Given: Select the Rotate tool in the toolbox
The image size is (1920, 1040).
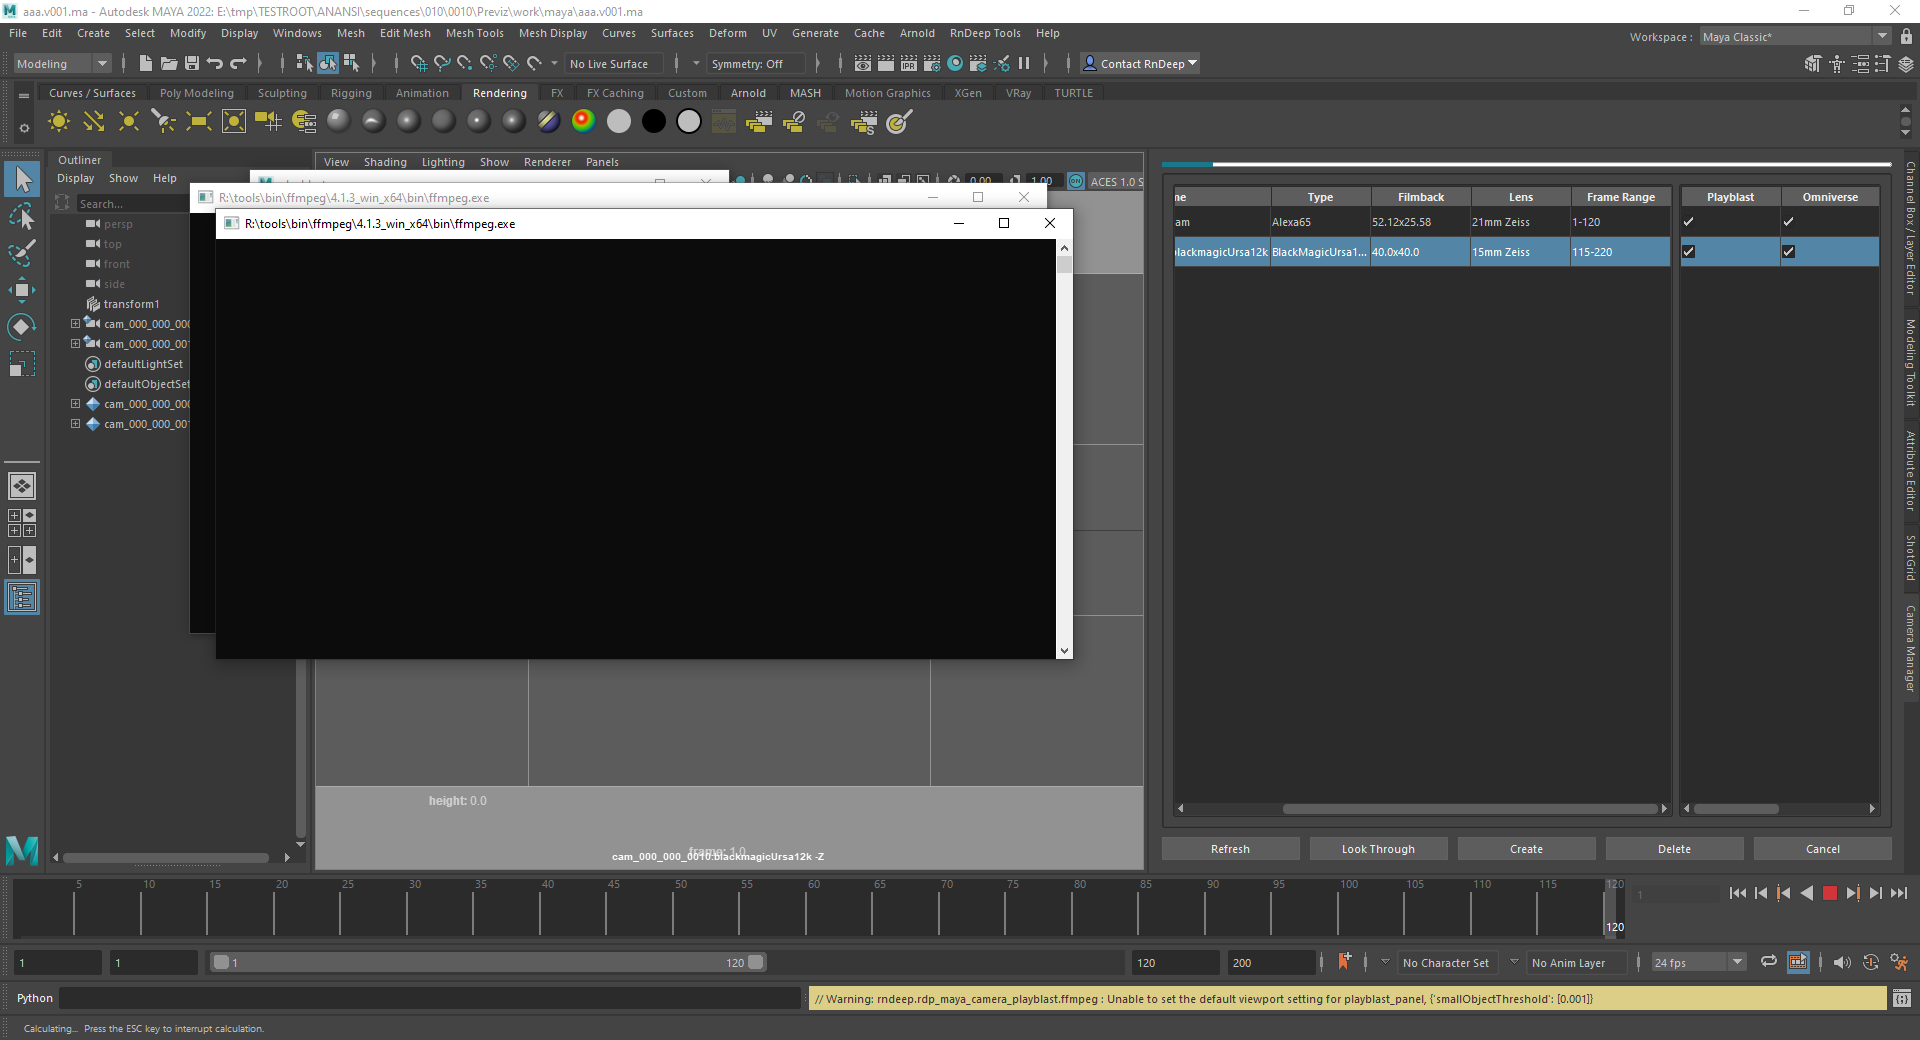Looking at the screenshot, I should [x=21, y=327].
